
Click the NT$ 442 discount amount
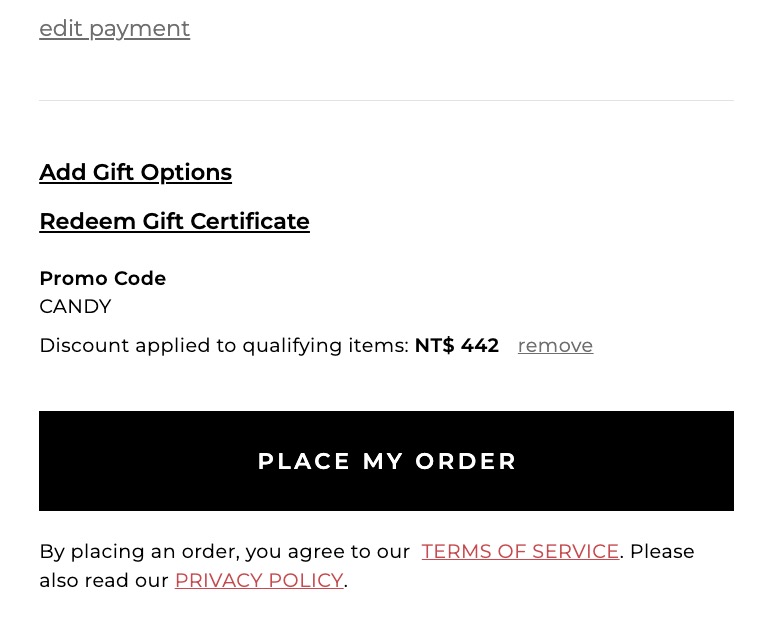pyautogui.click(x=456, y=346)
